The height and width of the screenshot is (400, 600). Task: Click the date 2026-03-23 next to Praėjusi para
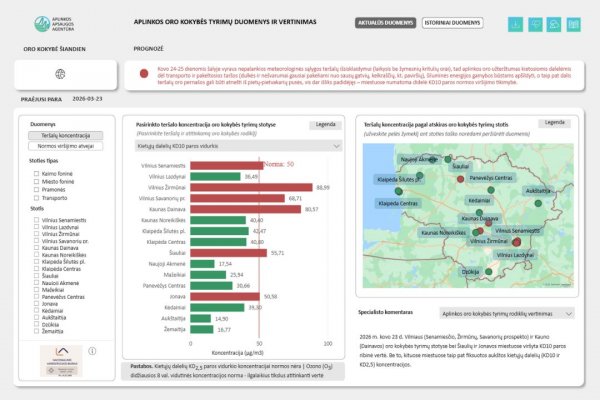click(x=87, y=99)
